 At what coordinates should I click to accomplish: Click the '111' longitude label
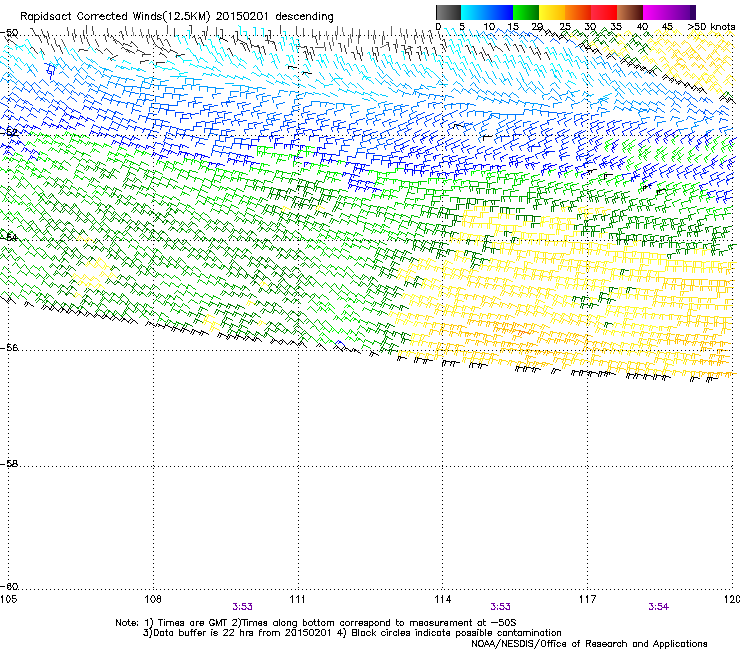[297, 599]
